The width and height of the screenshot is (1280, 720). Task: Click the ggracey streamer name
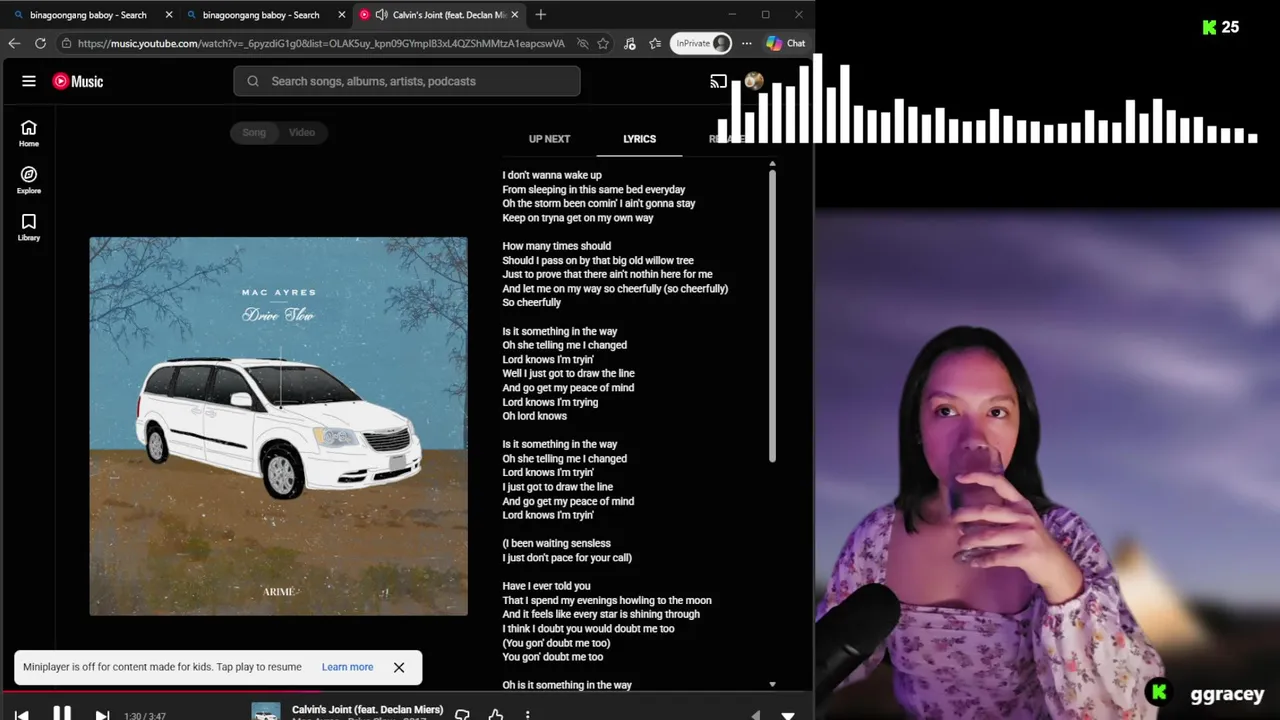[x=1227, y=694]
